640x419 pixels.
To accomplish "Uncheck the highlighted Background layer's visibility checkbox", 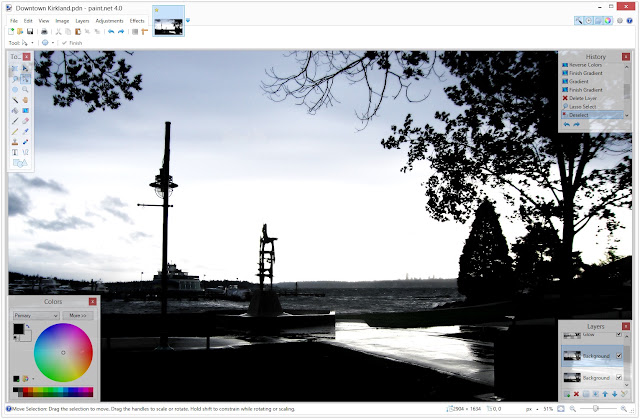I will 619,356.
